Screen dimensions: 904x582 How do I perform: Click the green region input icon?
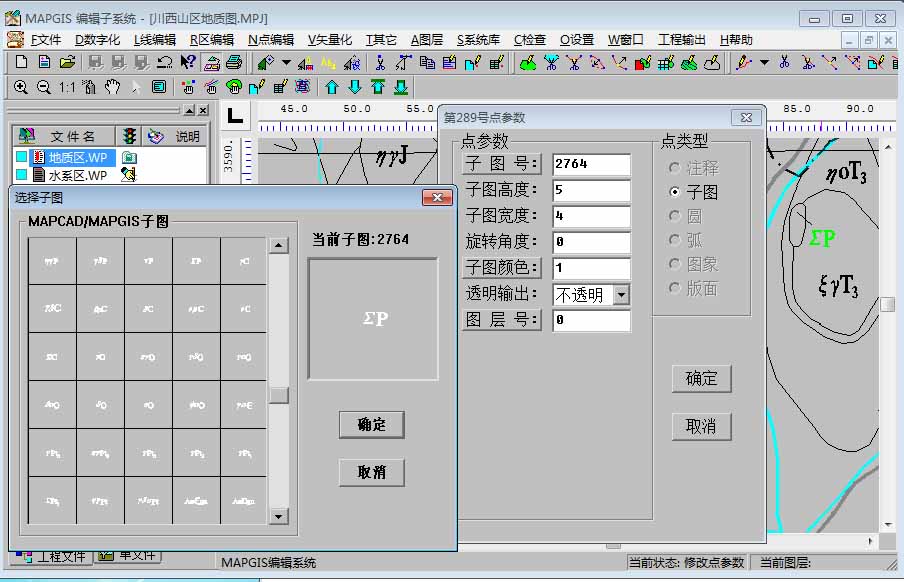click(528, 62)
